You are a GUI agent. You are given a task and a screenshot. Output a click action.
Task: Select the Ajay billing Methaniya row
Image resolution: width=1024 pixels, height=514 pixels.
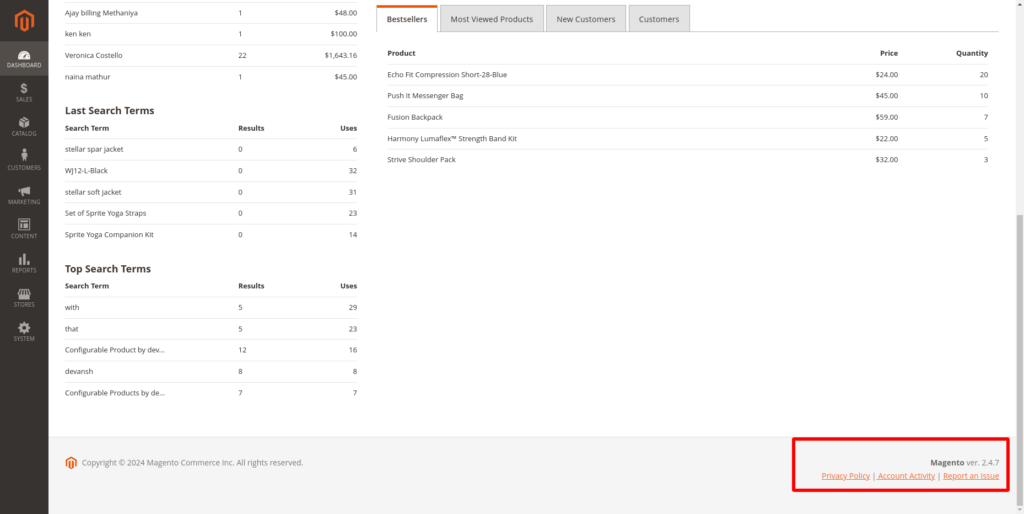tap(211, 13)
